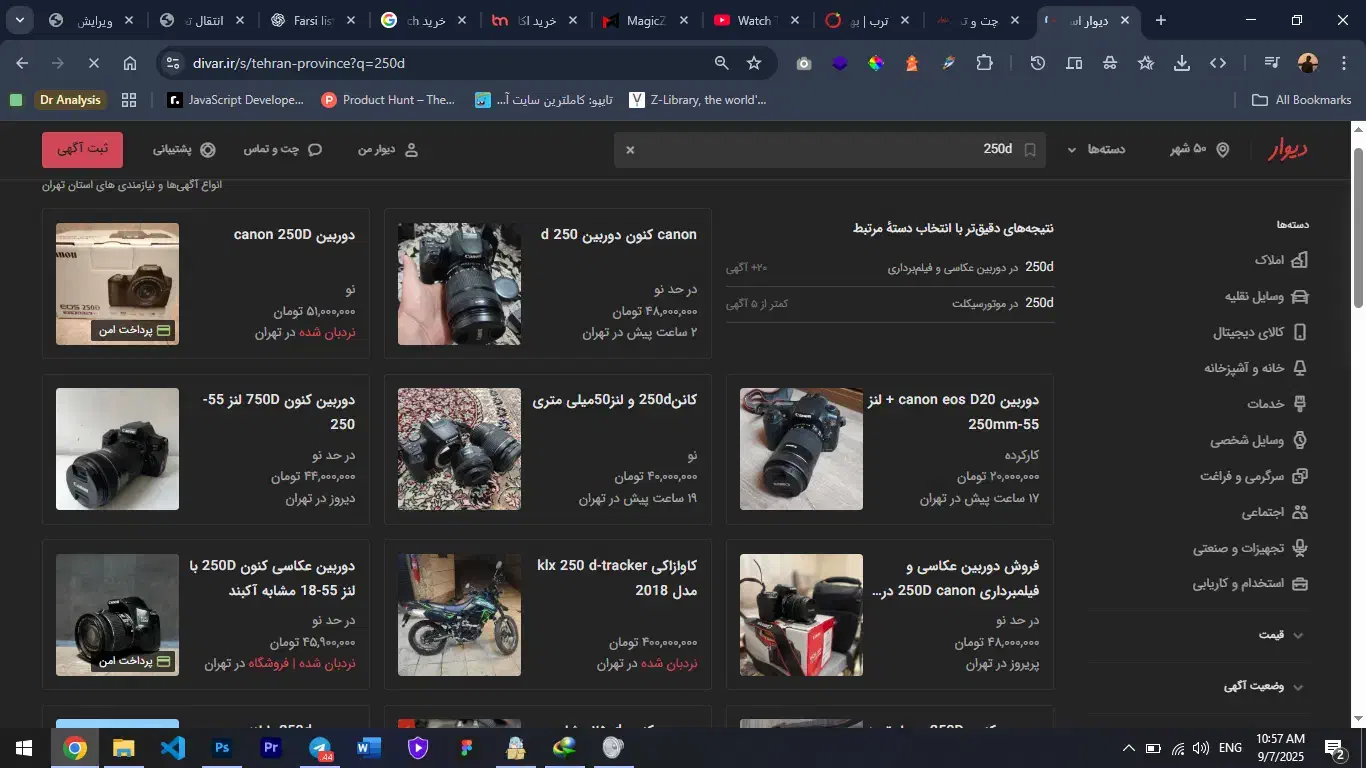This screenshot has width=1366, height=768.
Task: Open چت و تماس in the header
Action: [x=283, y=150]
